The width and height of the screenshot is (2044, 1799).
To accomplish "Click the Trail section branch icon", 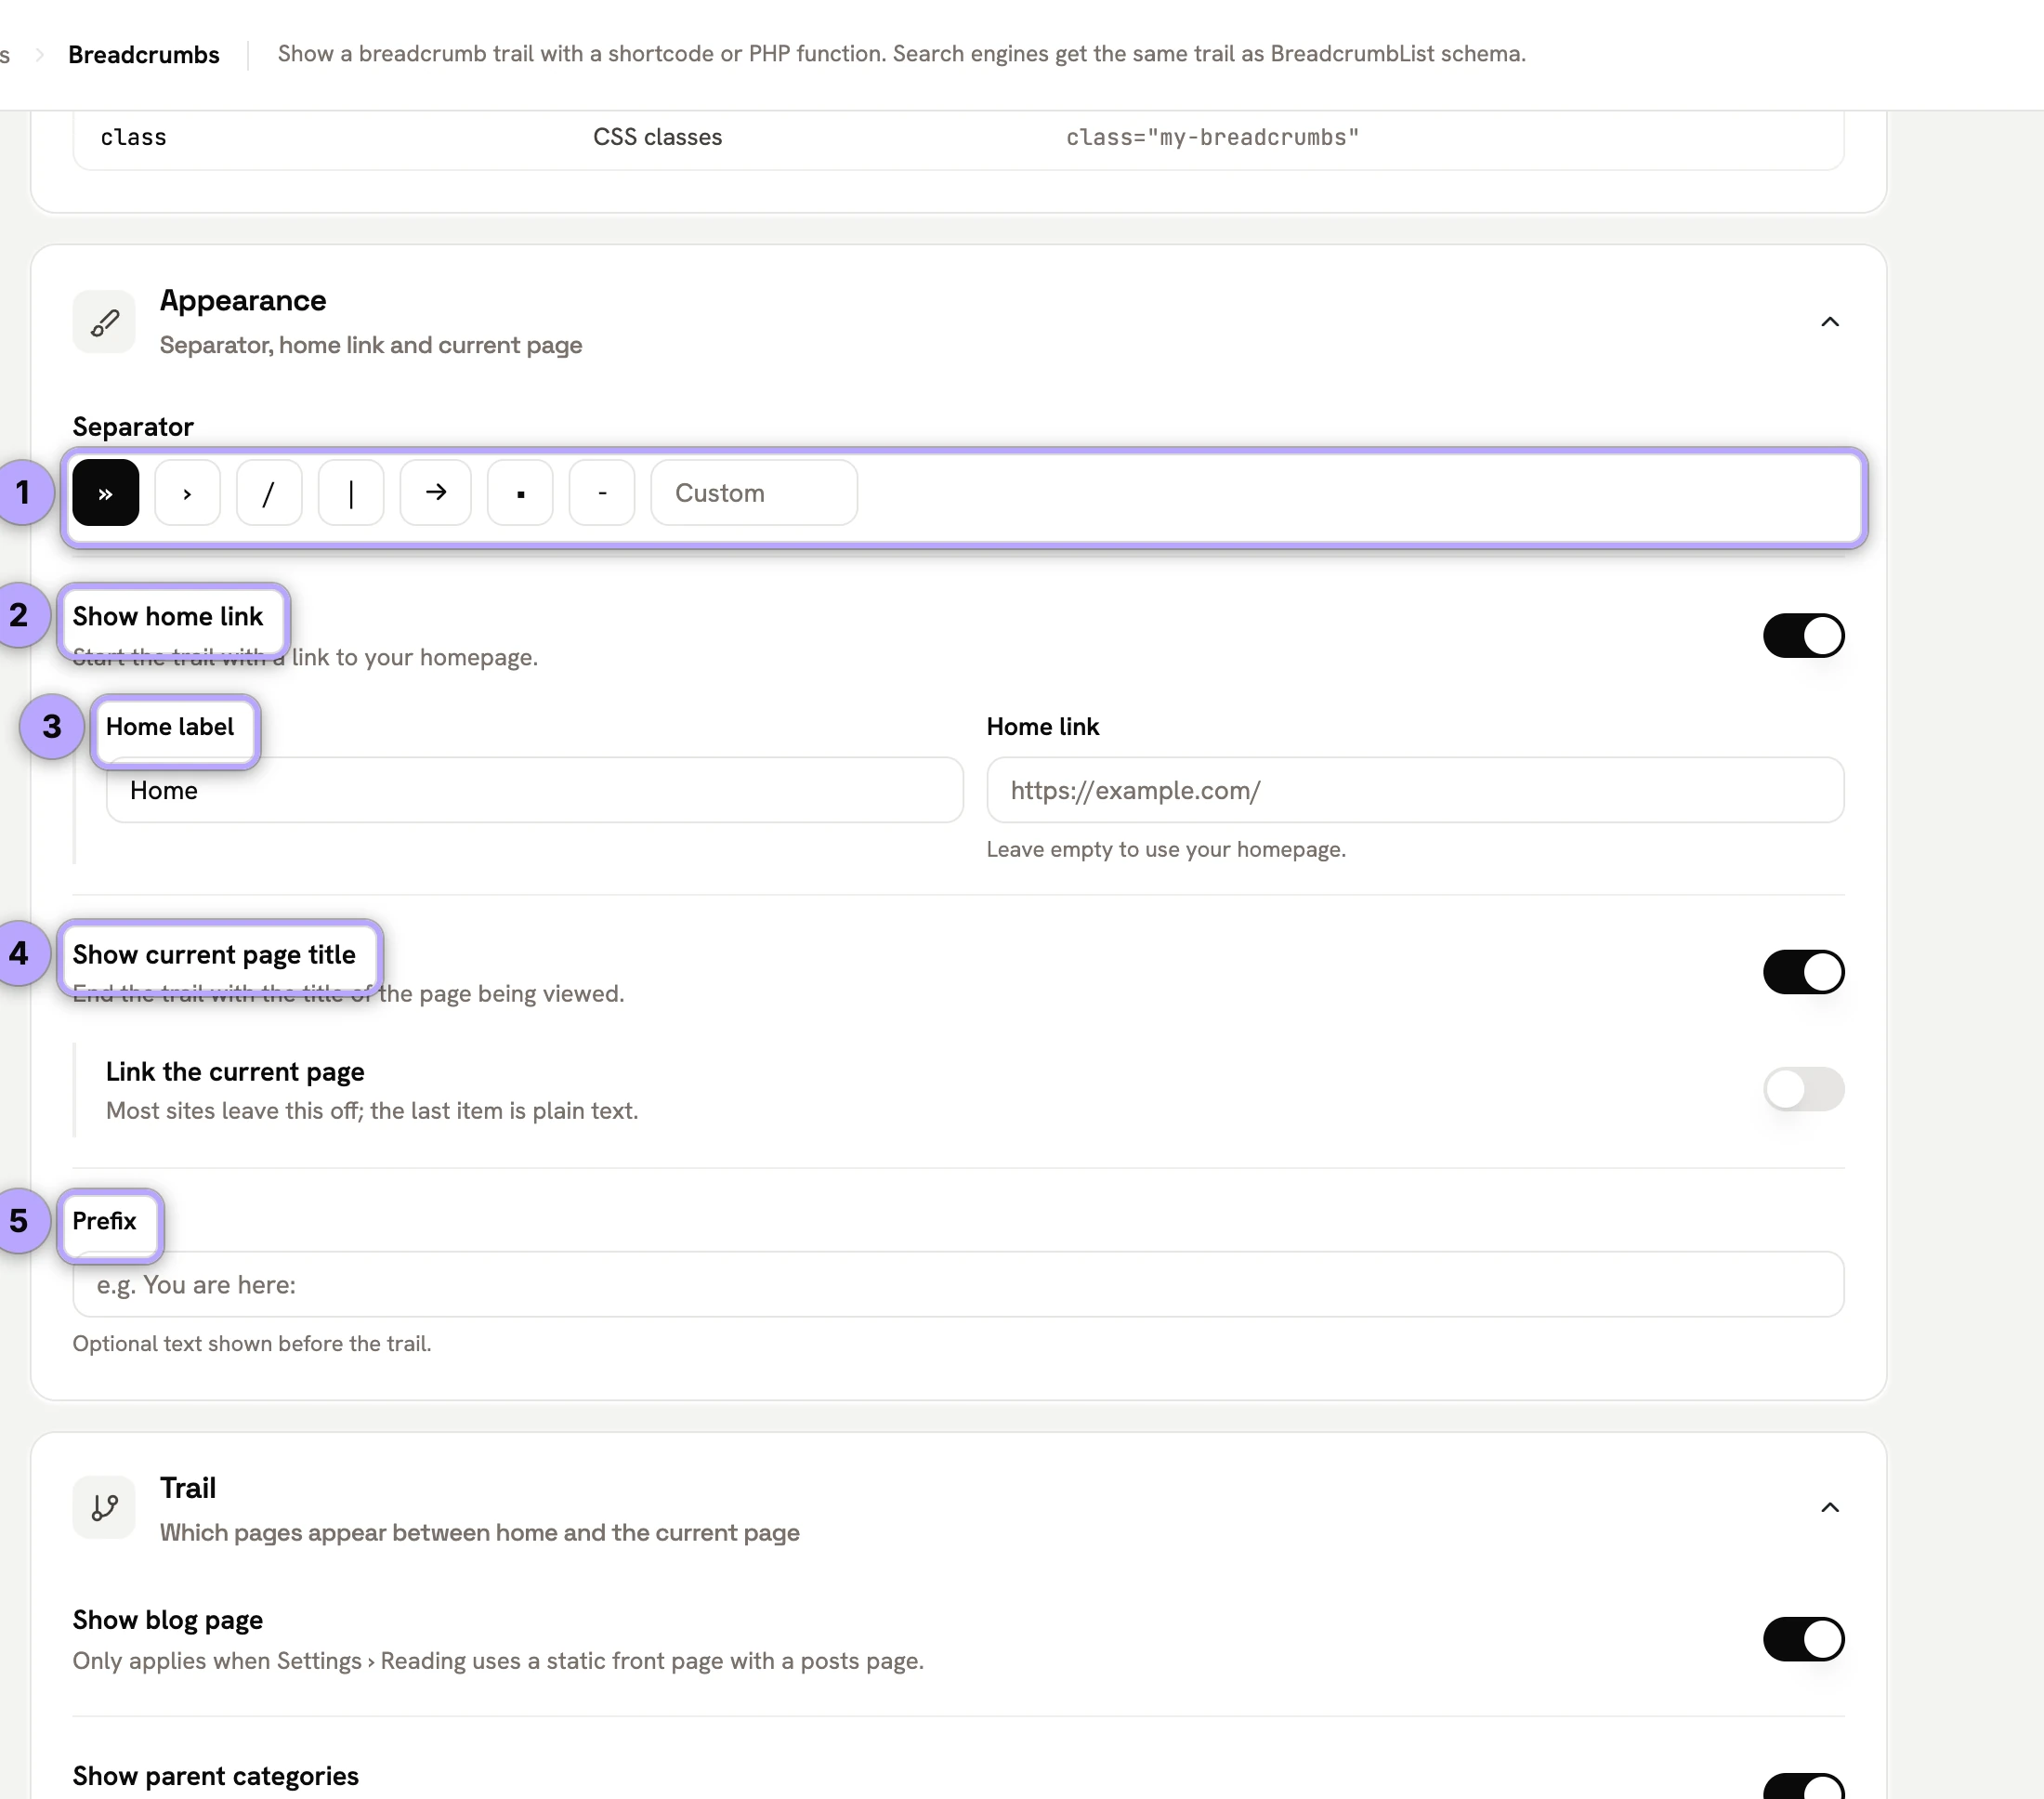I will [x=104, y=1508].
